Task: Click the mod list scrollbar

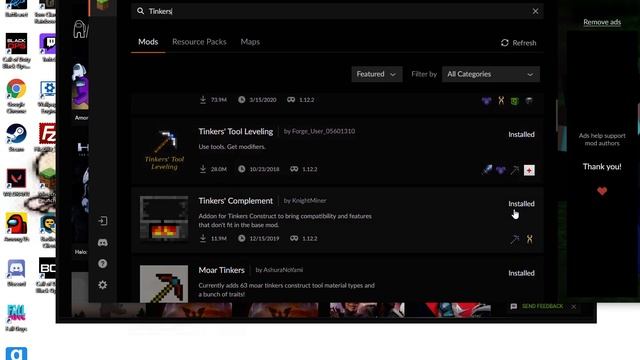Action: (557, 115)
